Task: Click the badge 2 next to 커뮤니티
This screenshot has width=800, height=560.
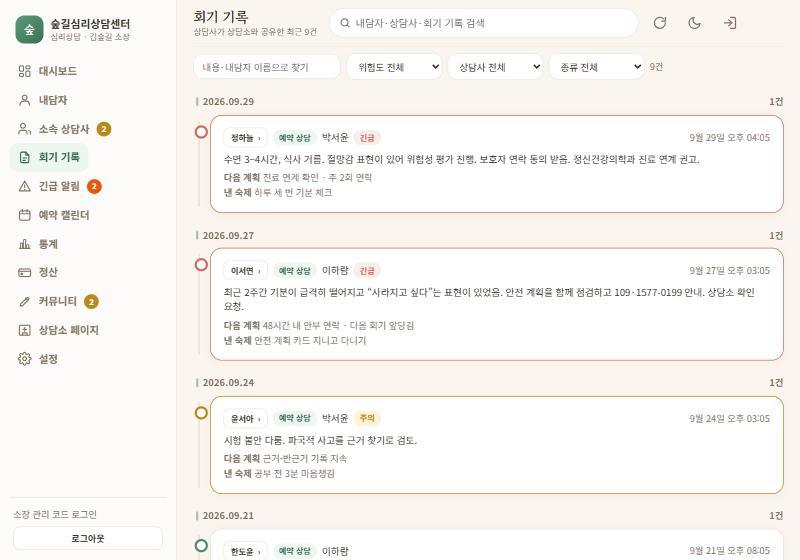Action: point(91,301)
